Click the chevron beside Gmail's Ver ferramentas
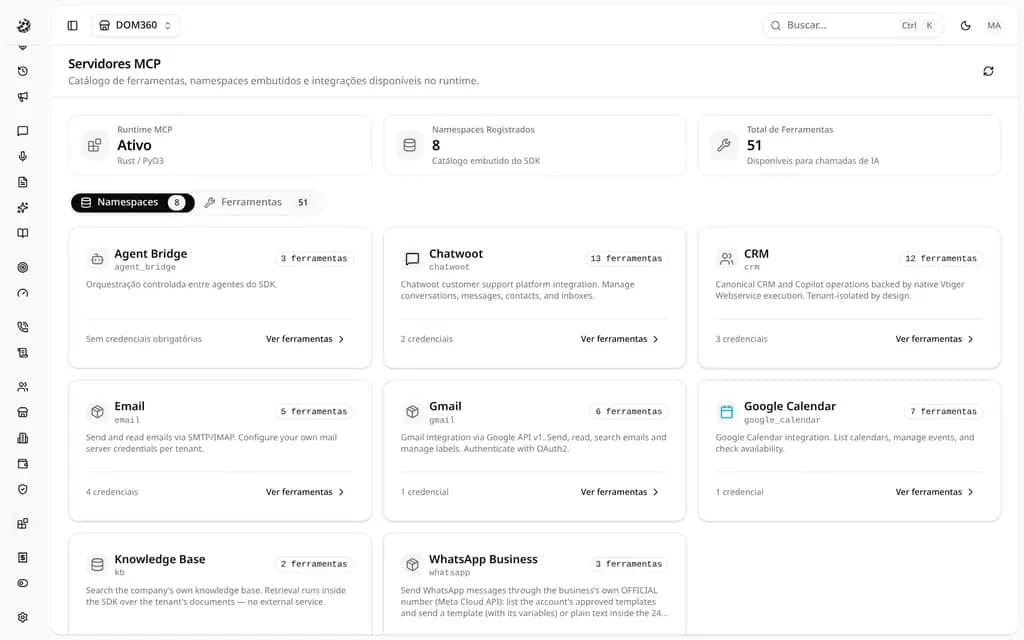 (x=656, y=492)
